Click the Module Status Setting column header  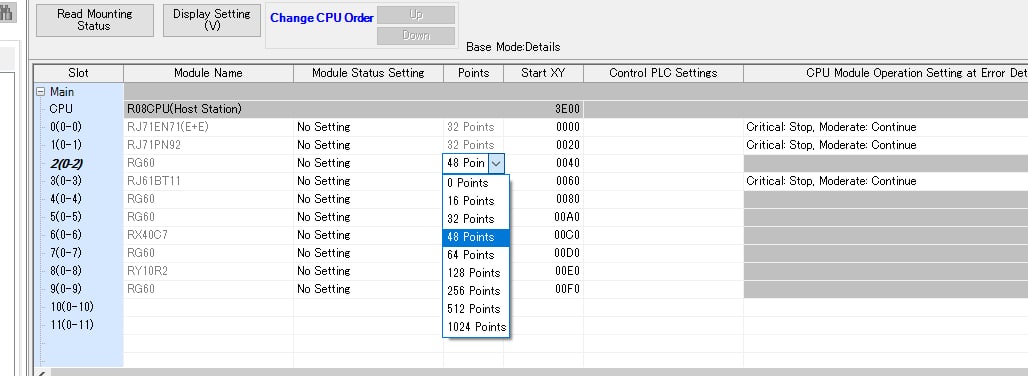point(368,73)
